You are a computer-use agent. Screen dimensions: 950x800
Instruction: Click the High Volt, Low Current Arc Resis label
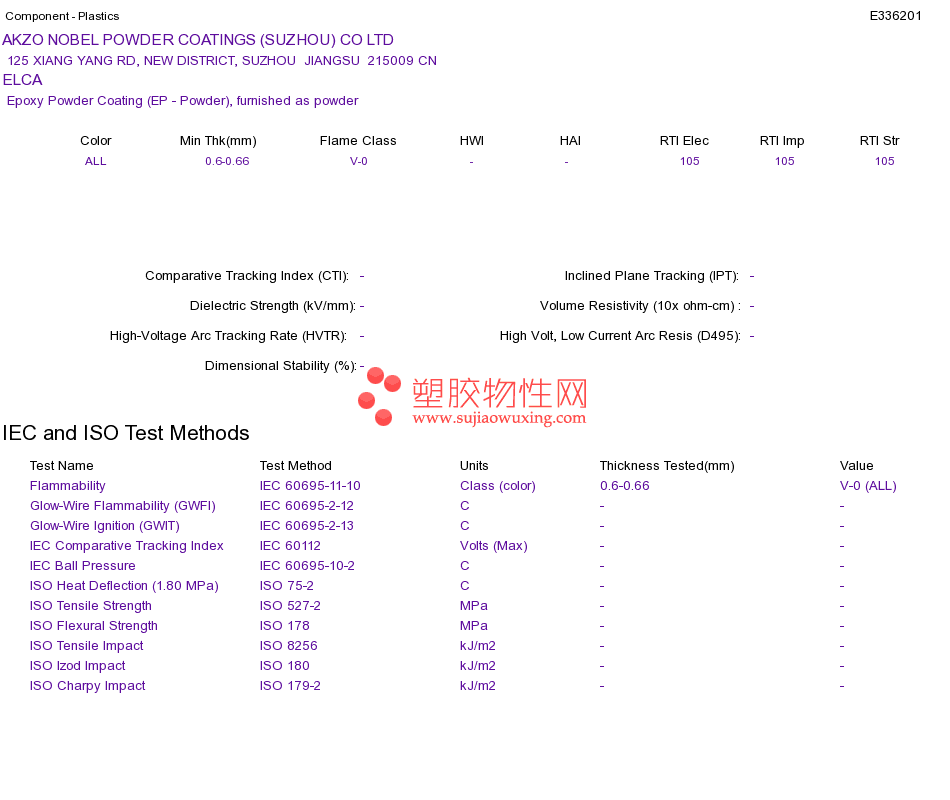[620, 336]
